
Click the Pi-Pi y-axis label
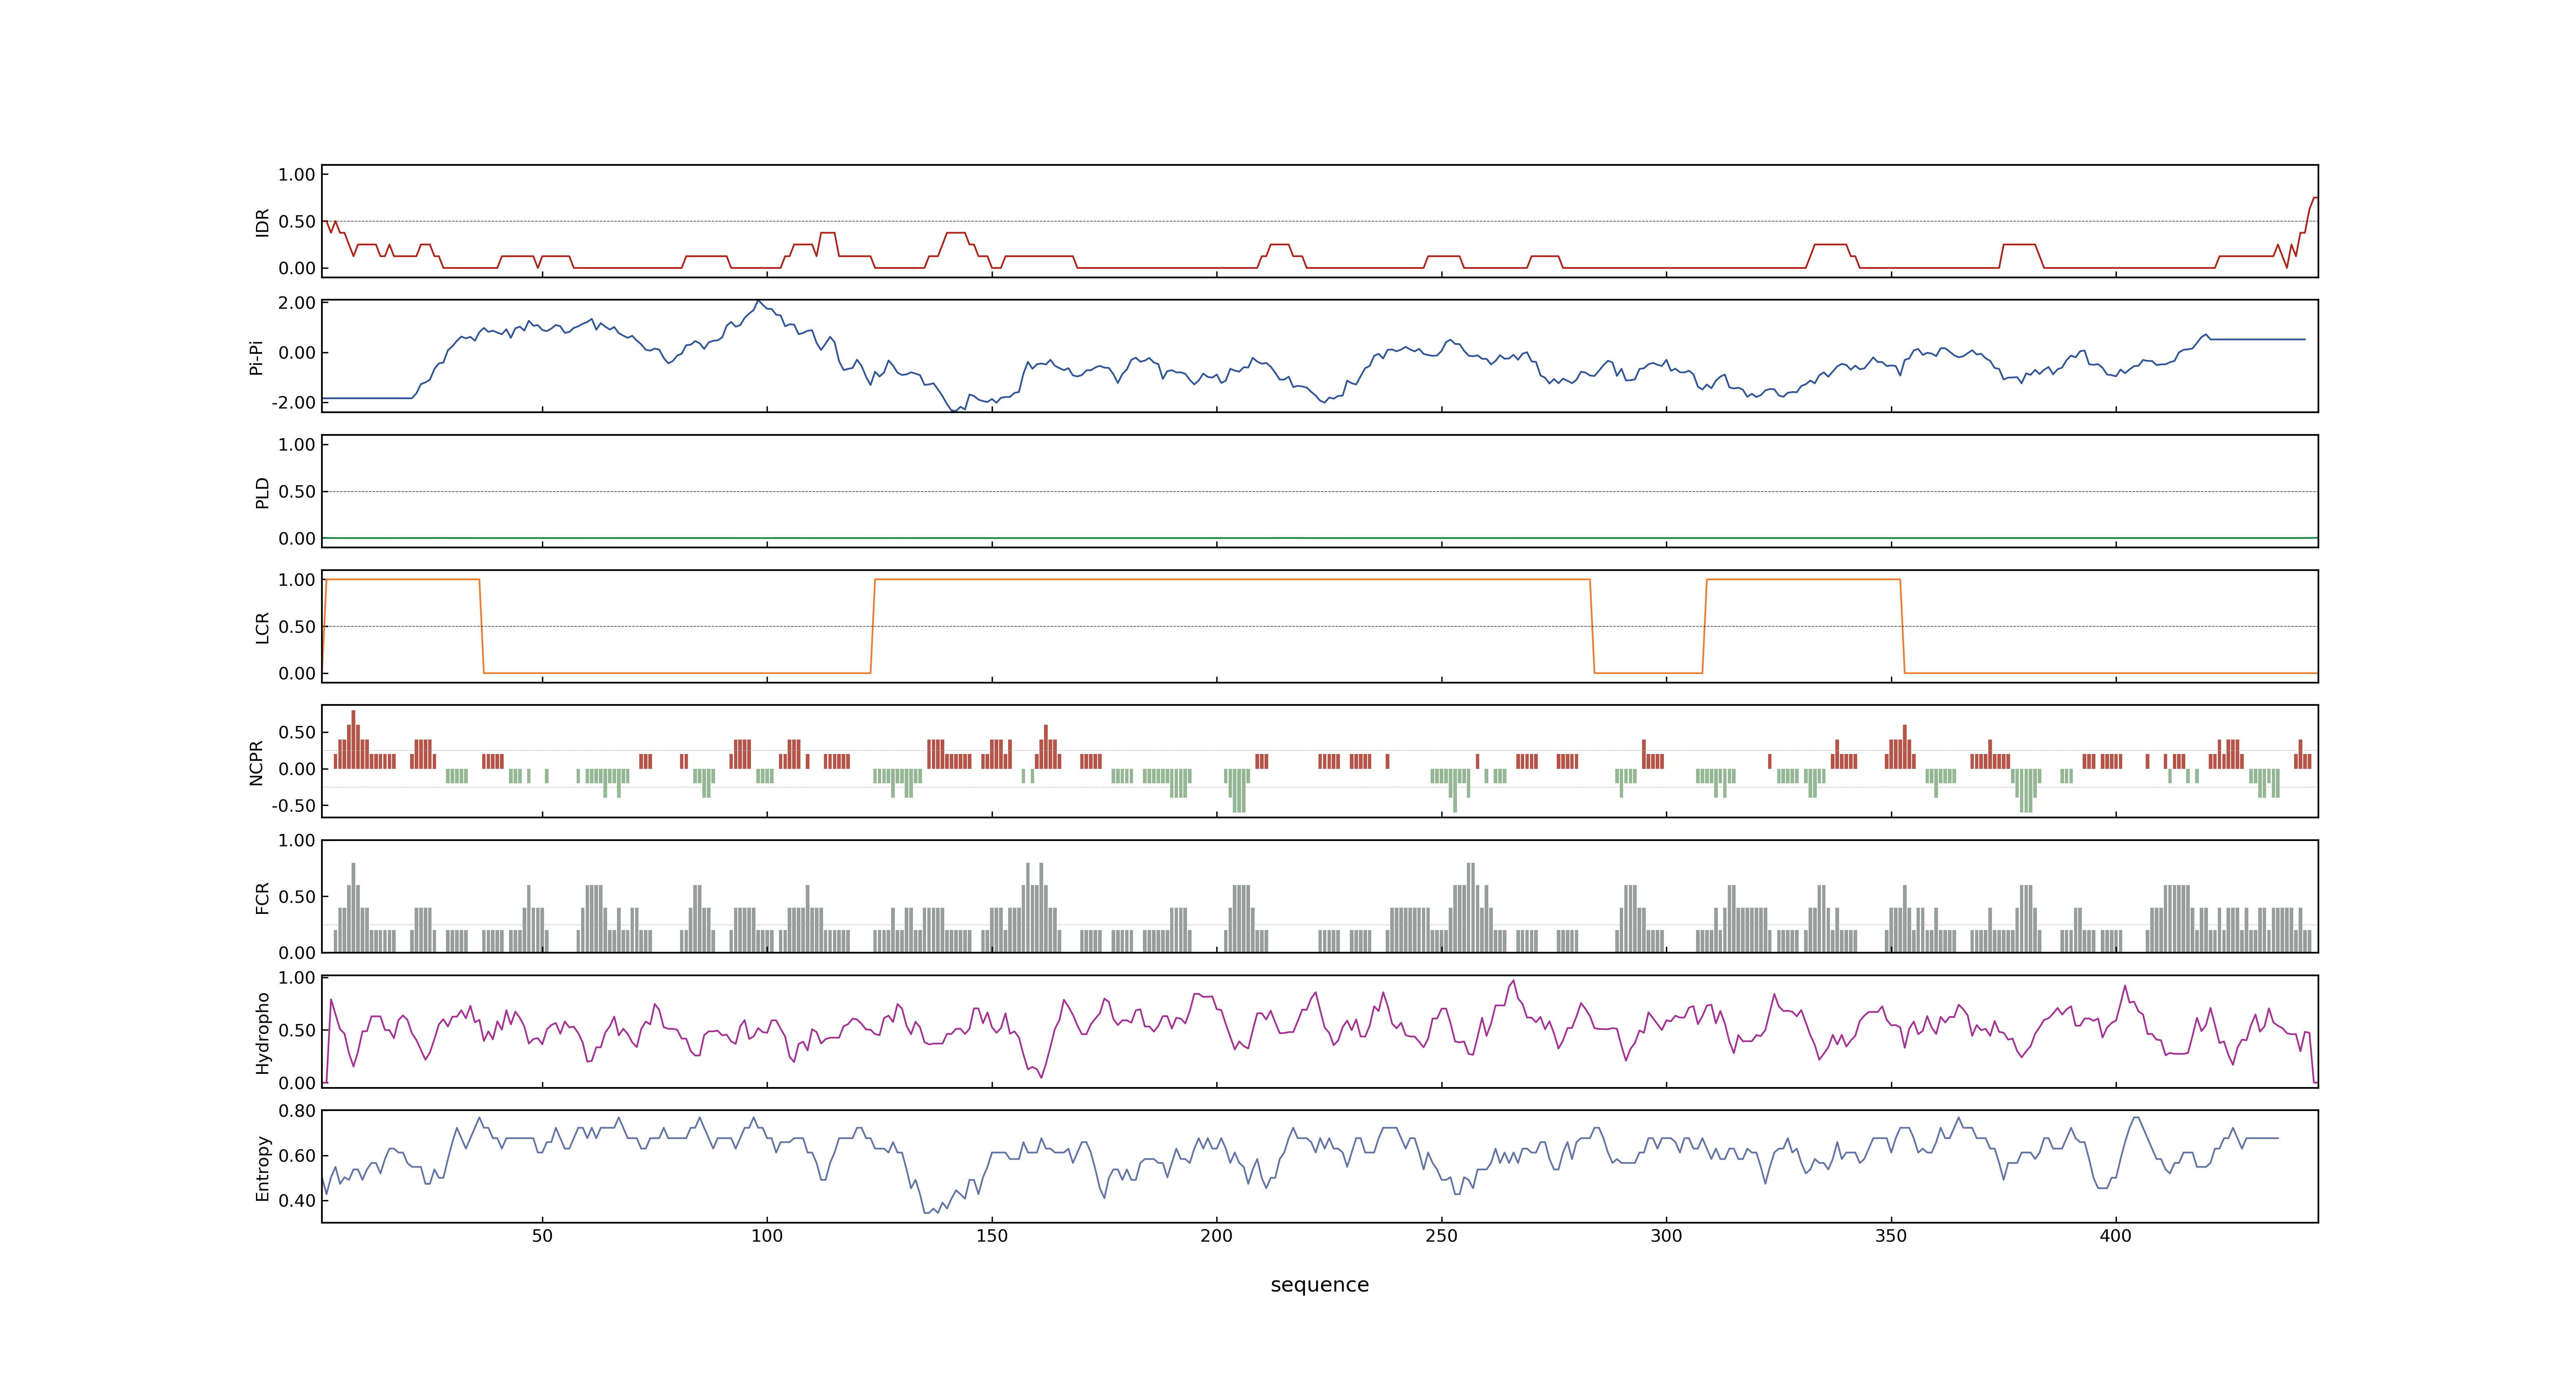tap(256, 357)
